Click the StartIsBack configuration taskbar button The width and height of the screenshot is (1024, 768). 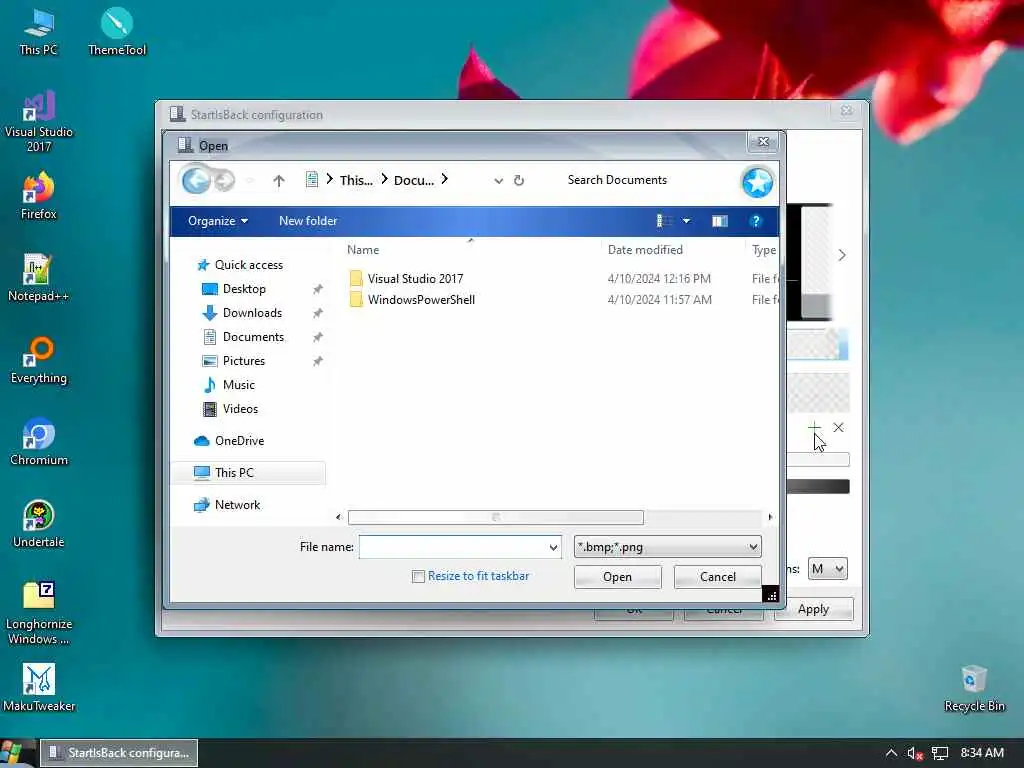coord(119,753)
